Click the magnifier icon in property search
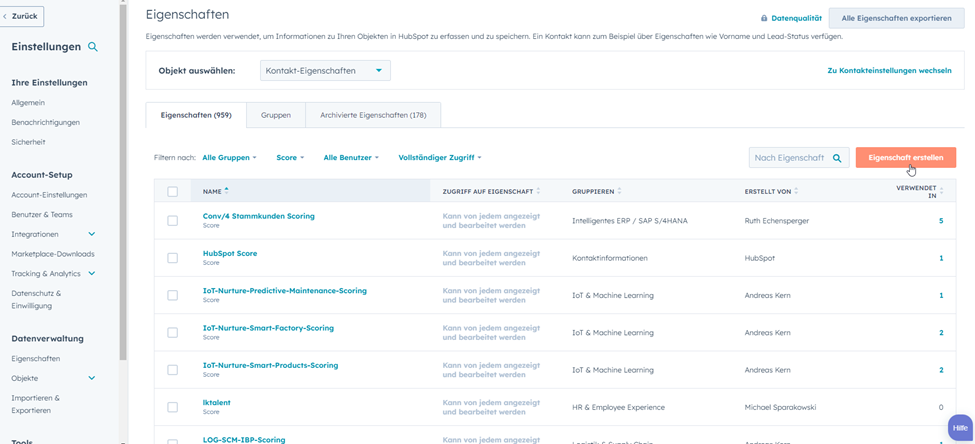The width and height of the screenshot is (975, 444). 837,158
